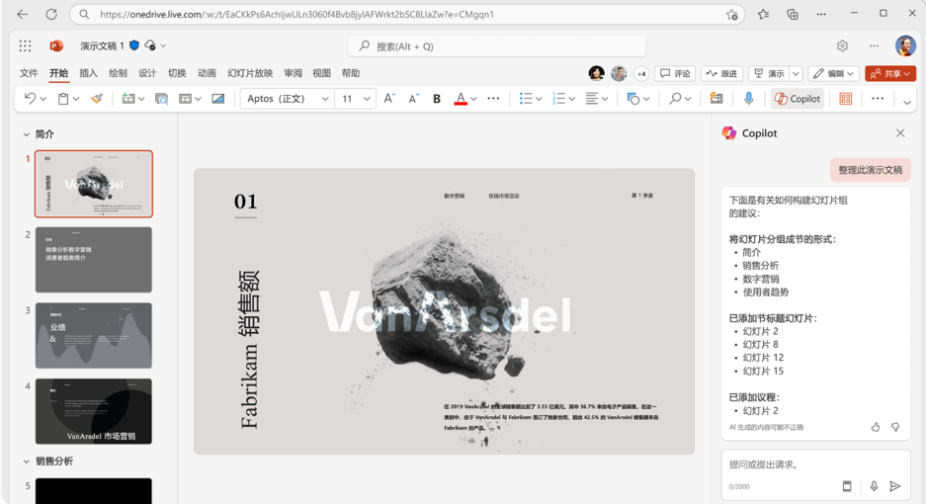Show the +4 additional collaborators
Image resolution: width=926 pixels, height=504 pixels.
click(641, 73)
